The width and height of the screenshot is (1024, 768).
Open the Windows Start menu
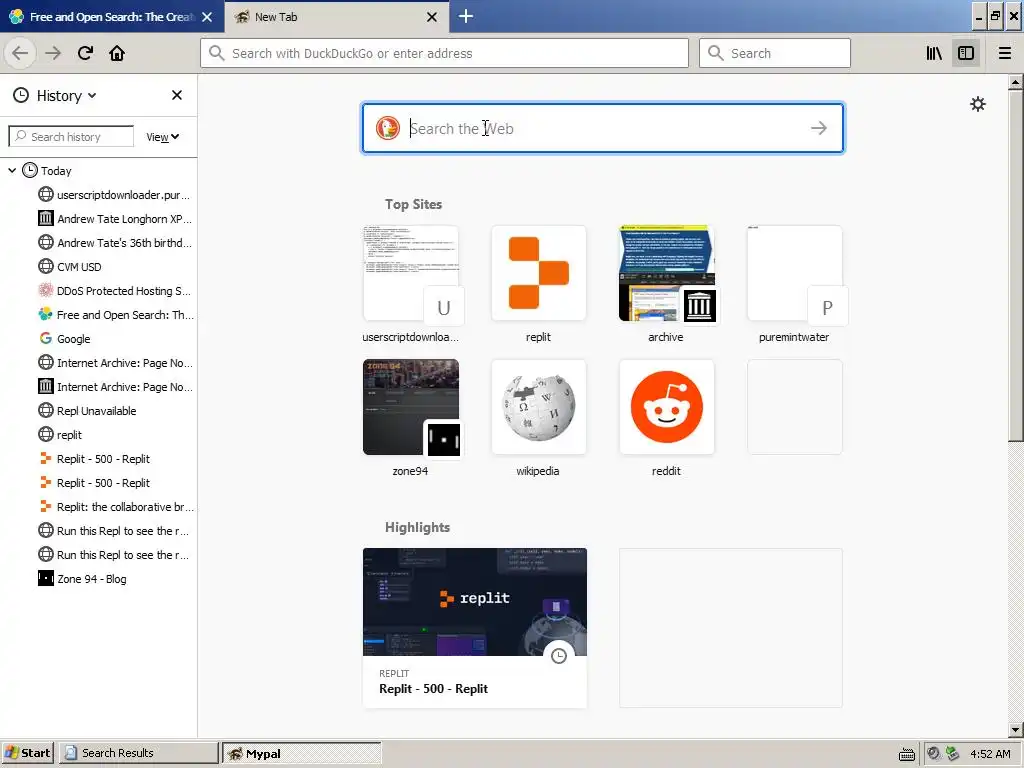[x=28, y=753]
